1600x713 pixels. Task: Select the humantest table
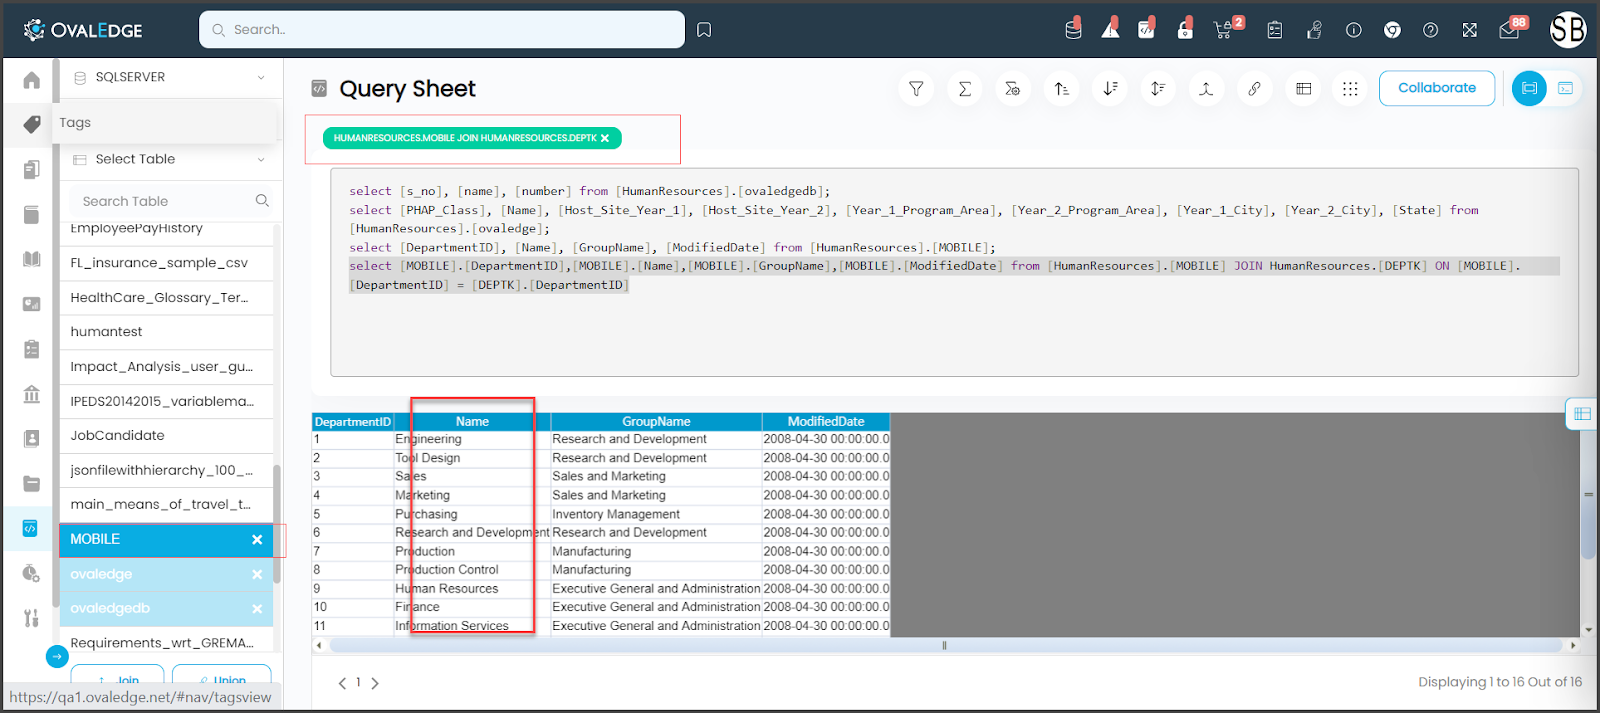[166, 332]
